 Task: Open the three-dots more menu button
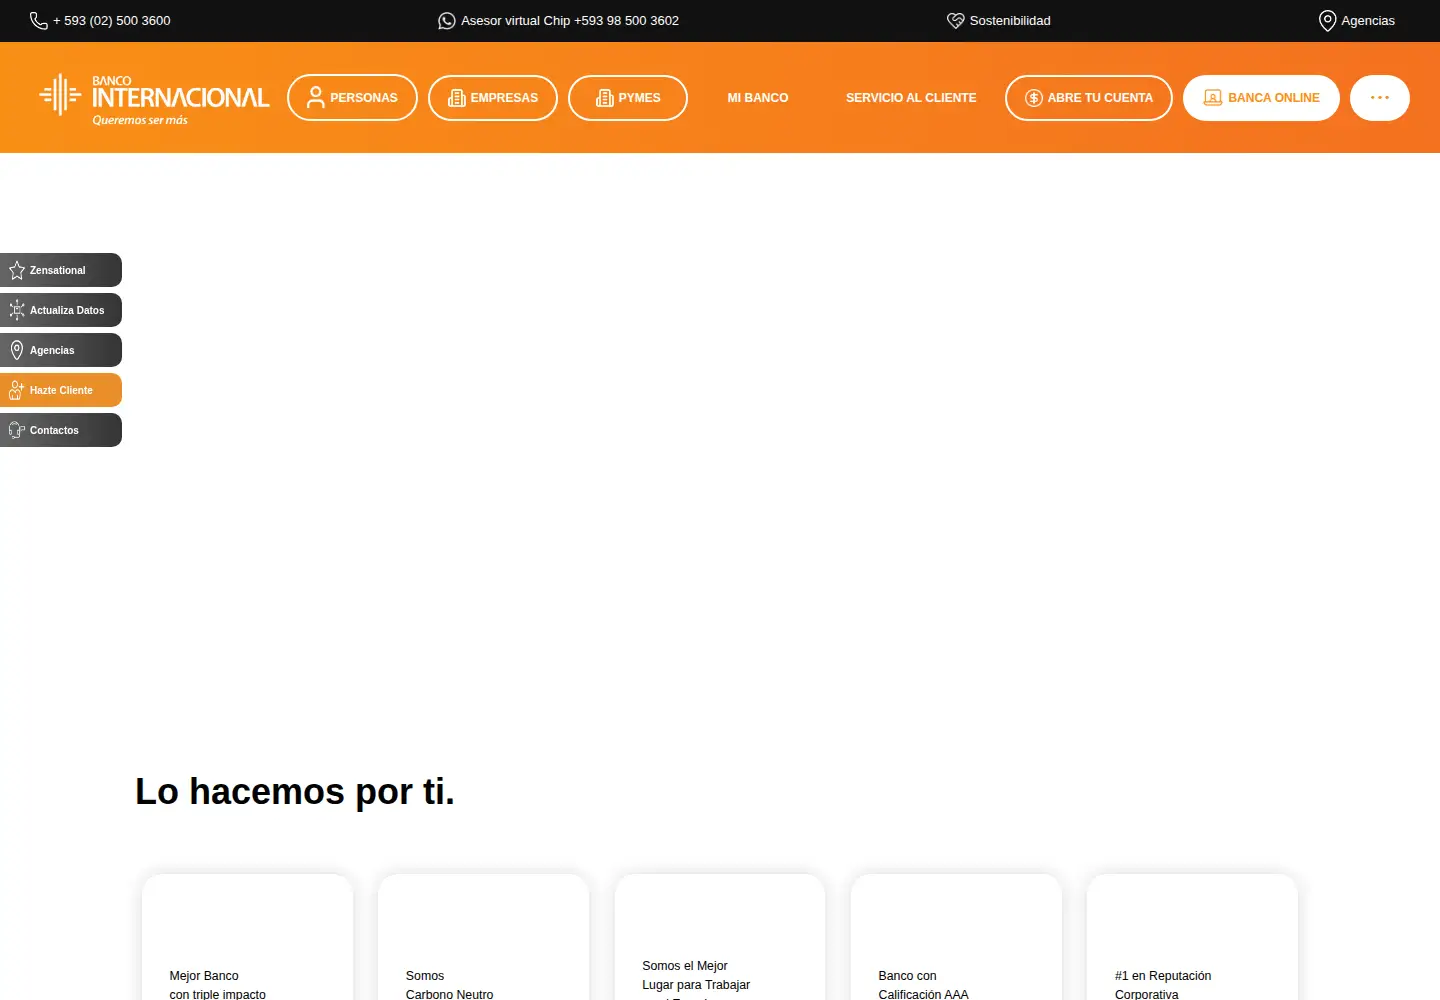click(1380, 98)
